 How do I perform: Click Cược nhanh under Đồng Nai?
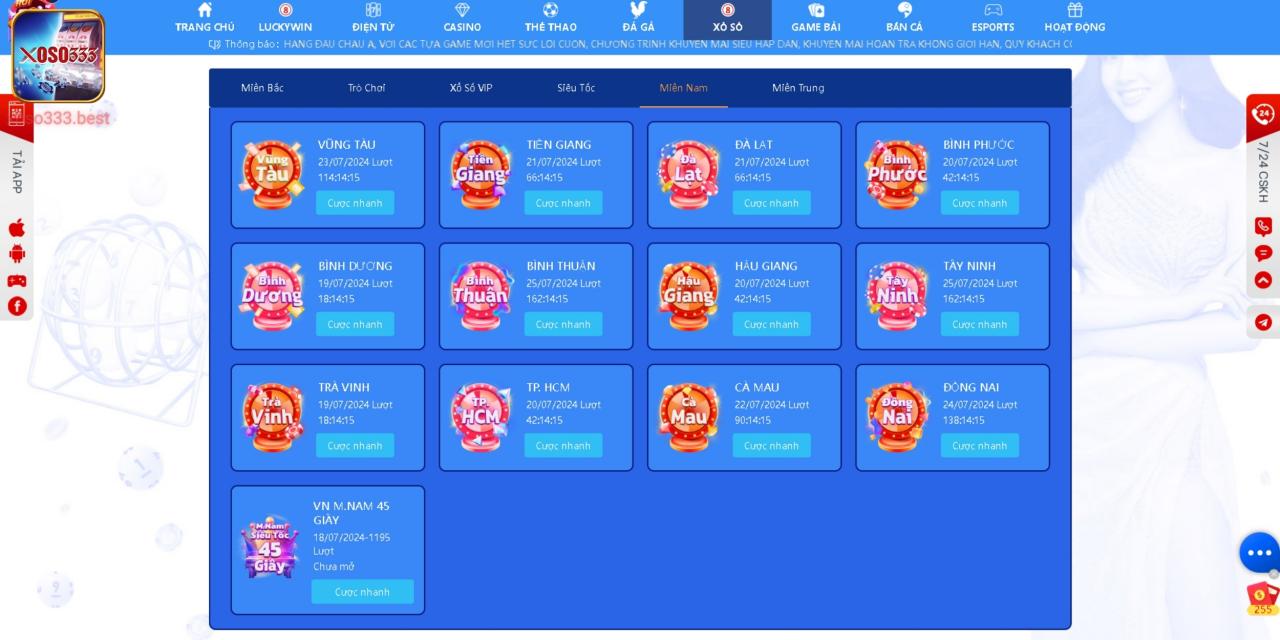[x=979, y=445]
